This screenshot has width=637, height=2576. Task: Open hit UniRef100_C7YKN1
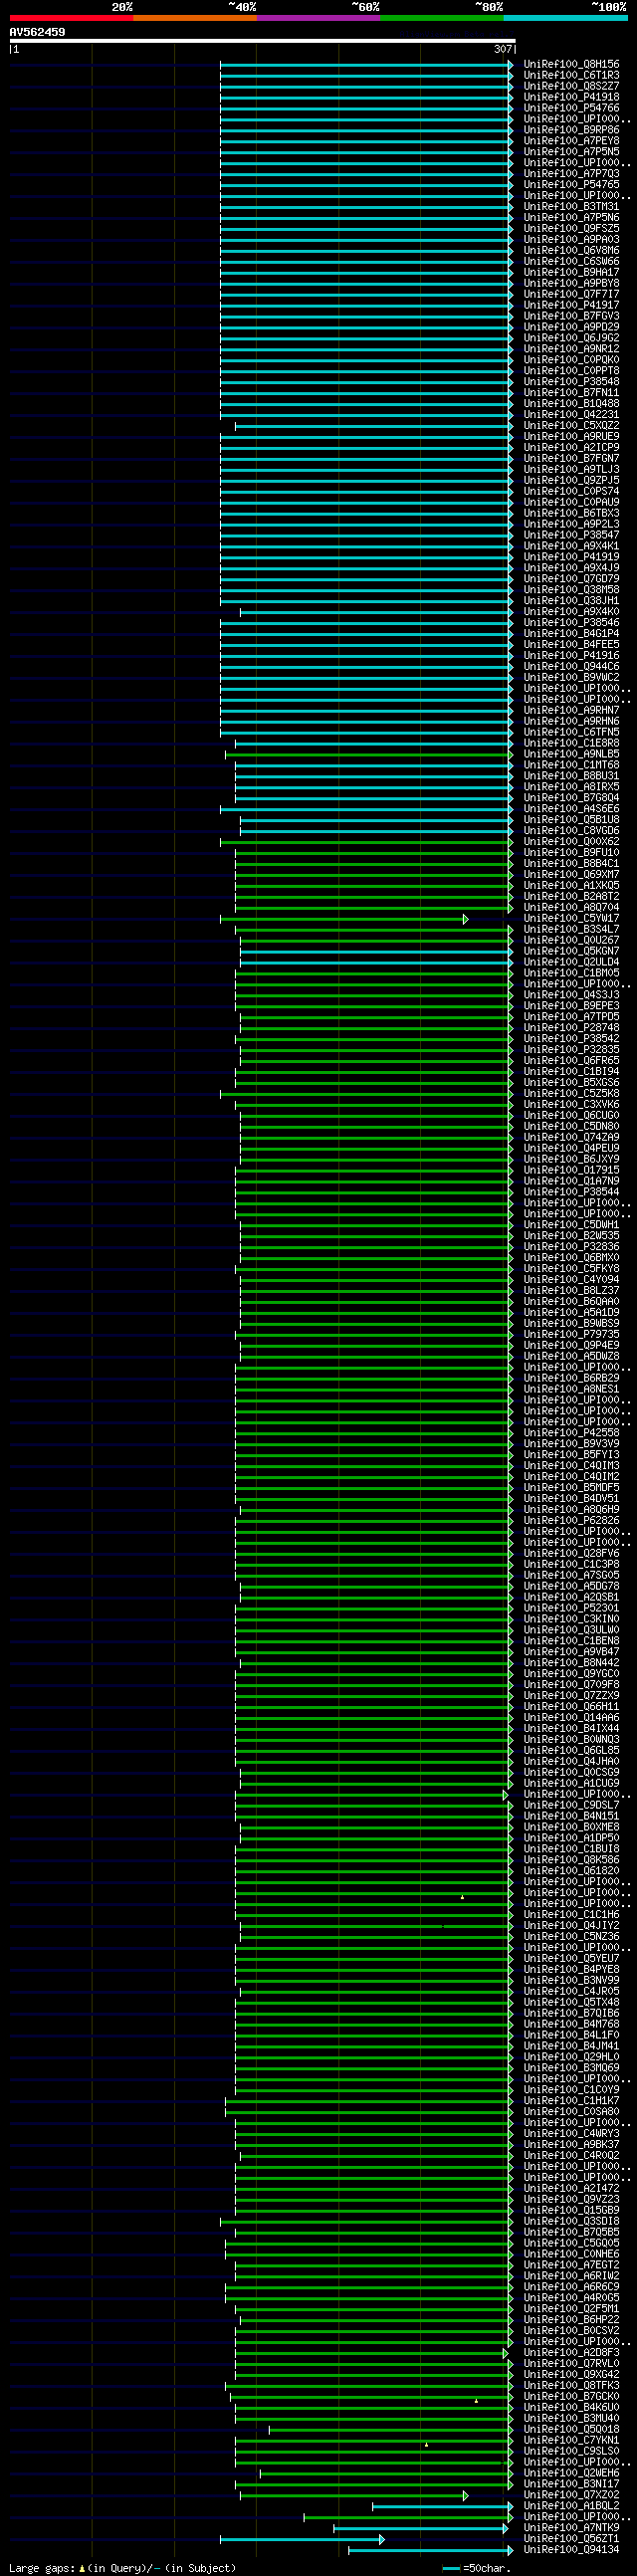coord(571,2441)
